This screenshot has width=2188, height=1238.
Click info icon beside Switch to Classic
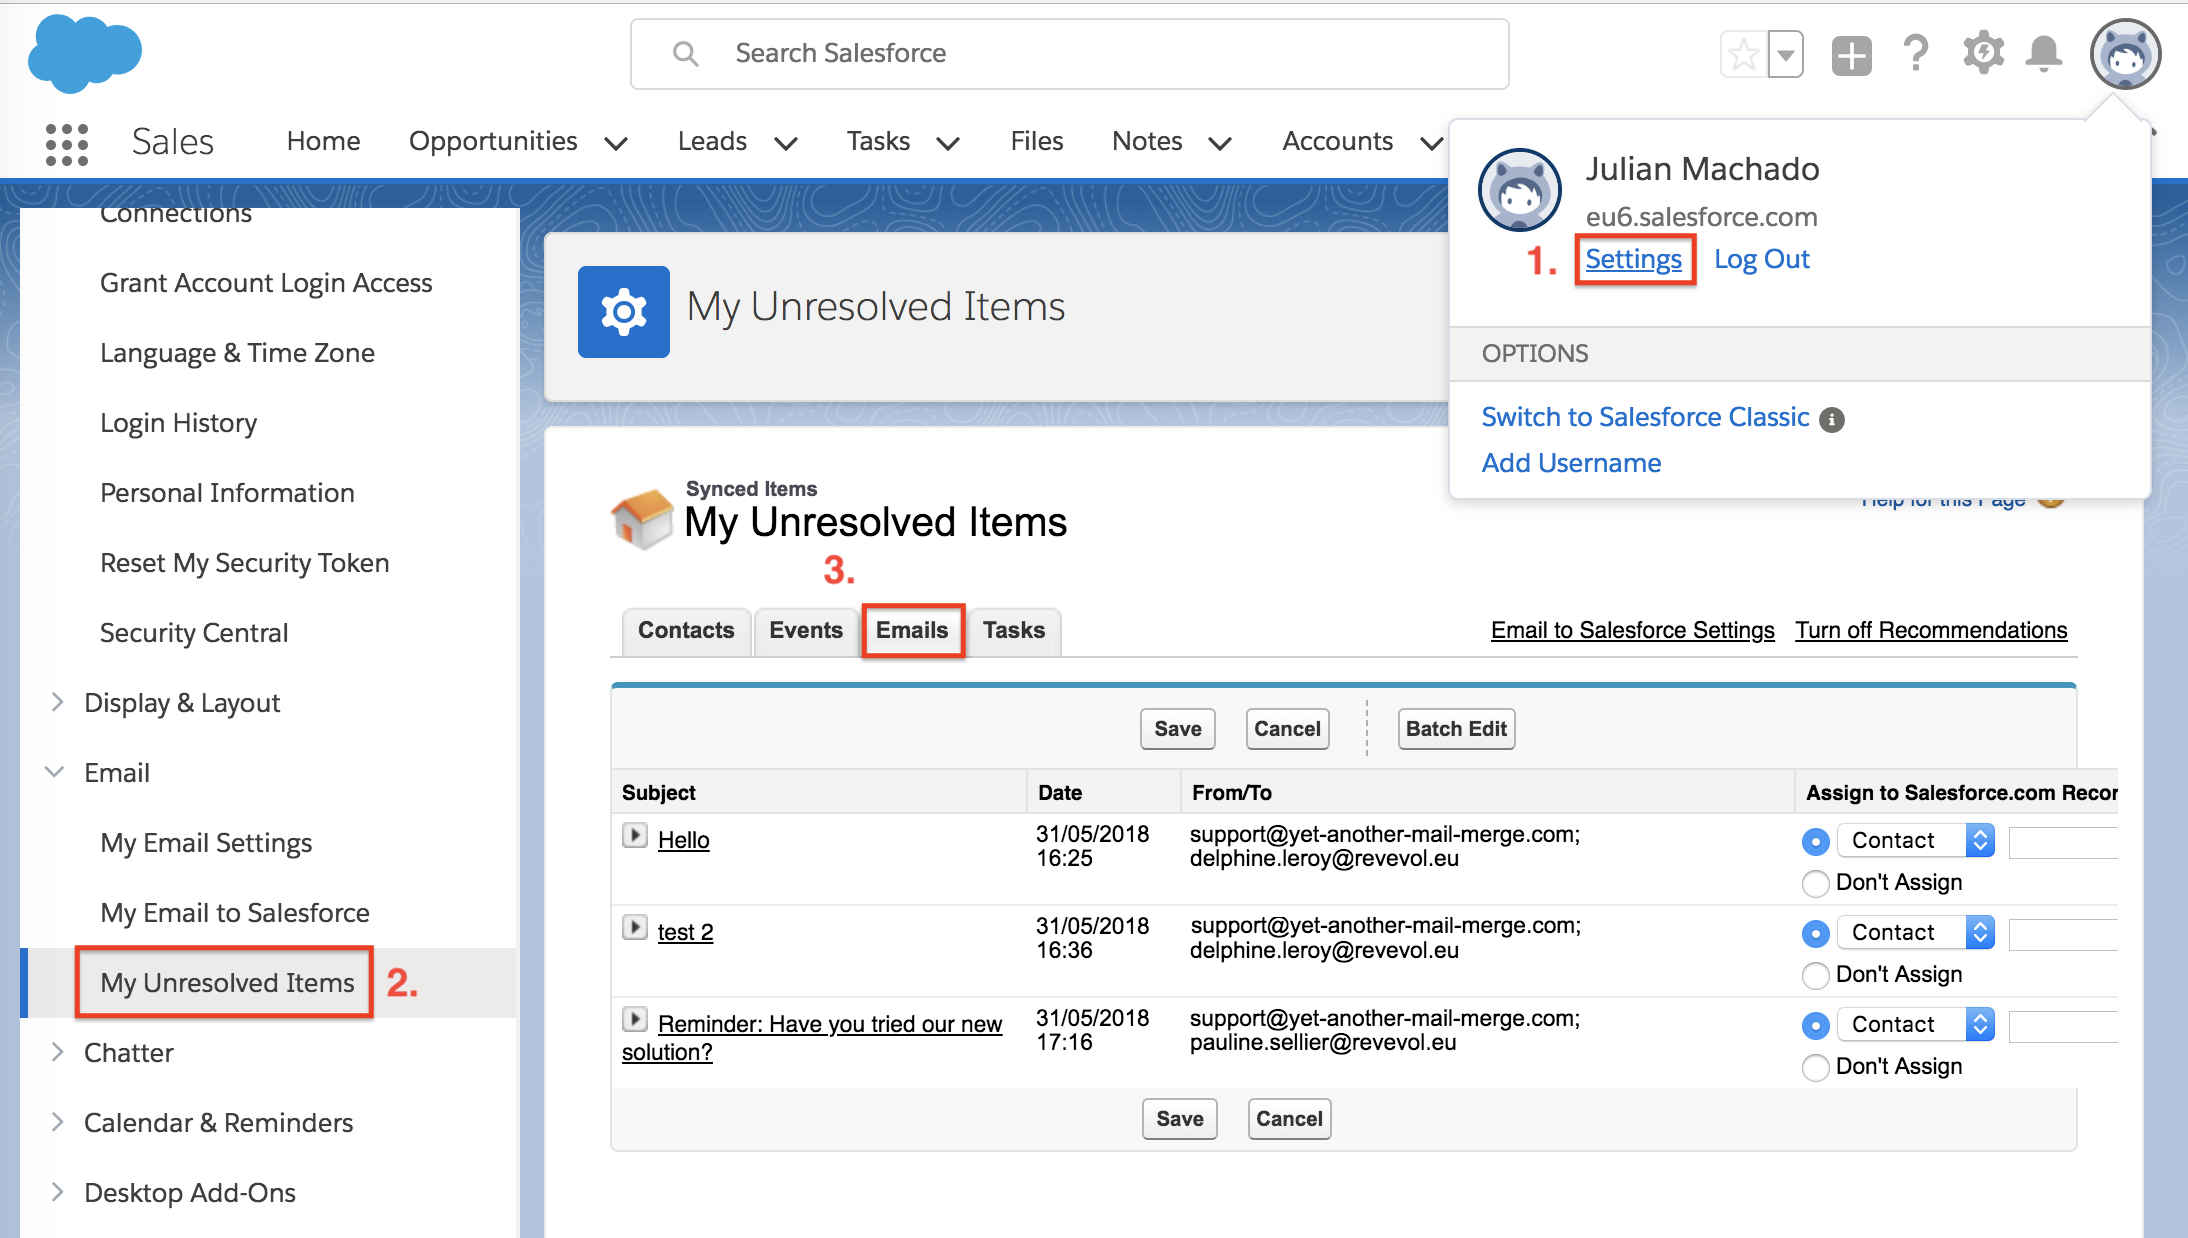coord(1832,419)
